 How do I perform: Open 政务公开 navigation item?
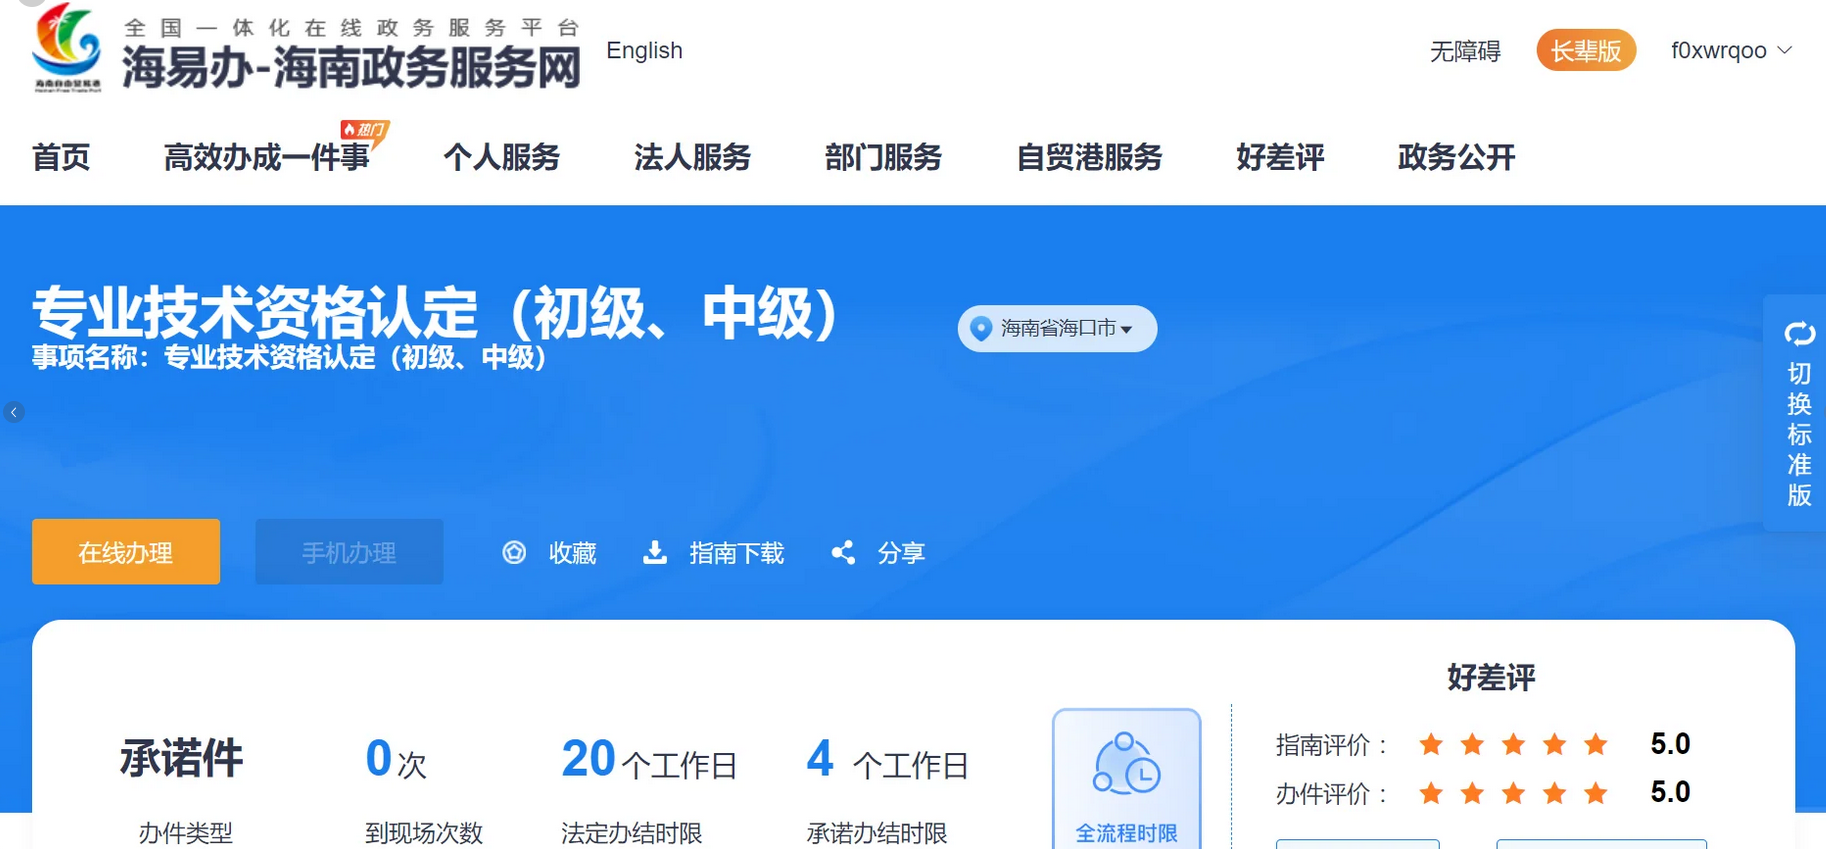click(x=1456, y=157)
